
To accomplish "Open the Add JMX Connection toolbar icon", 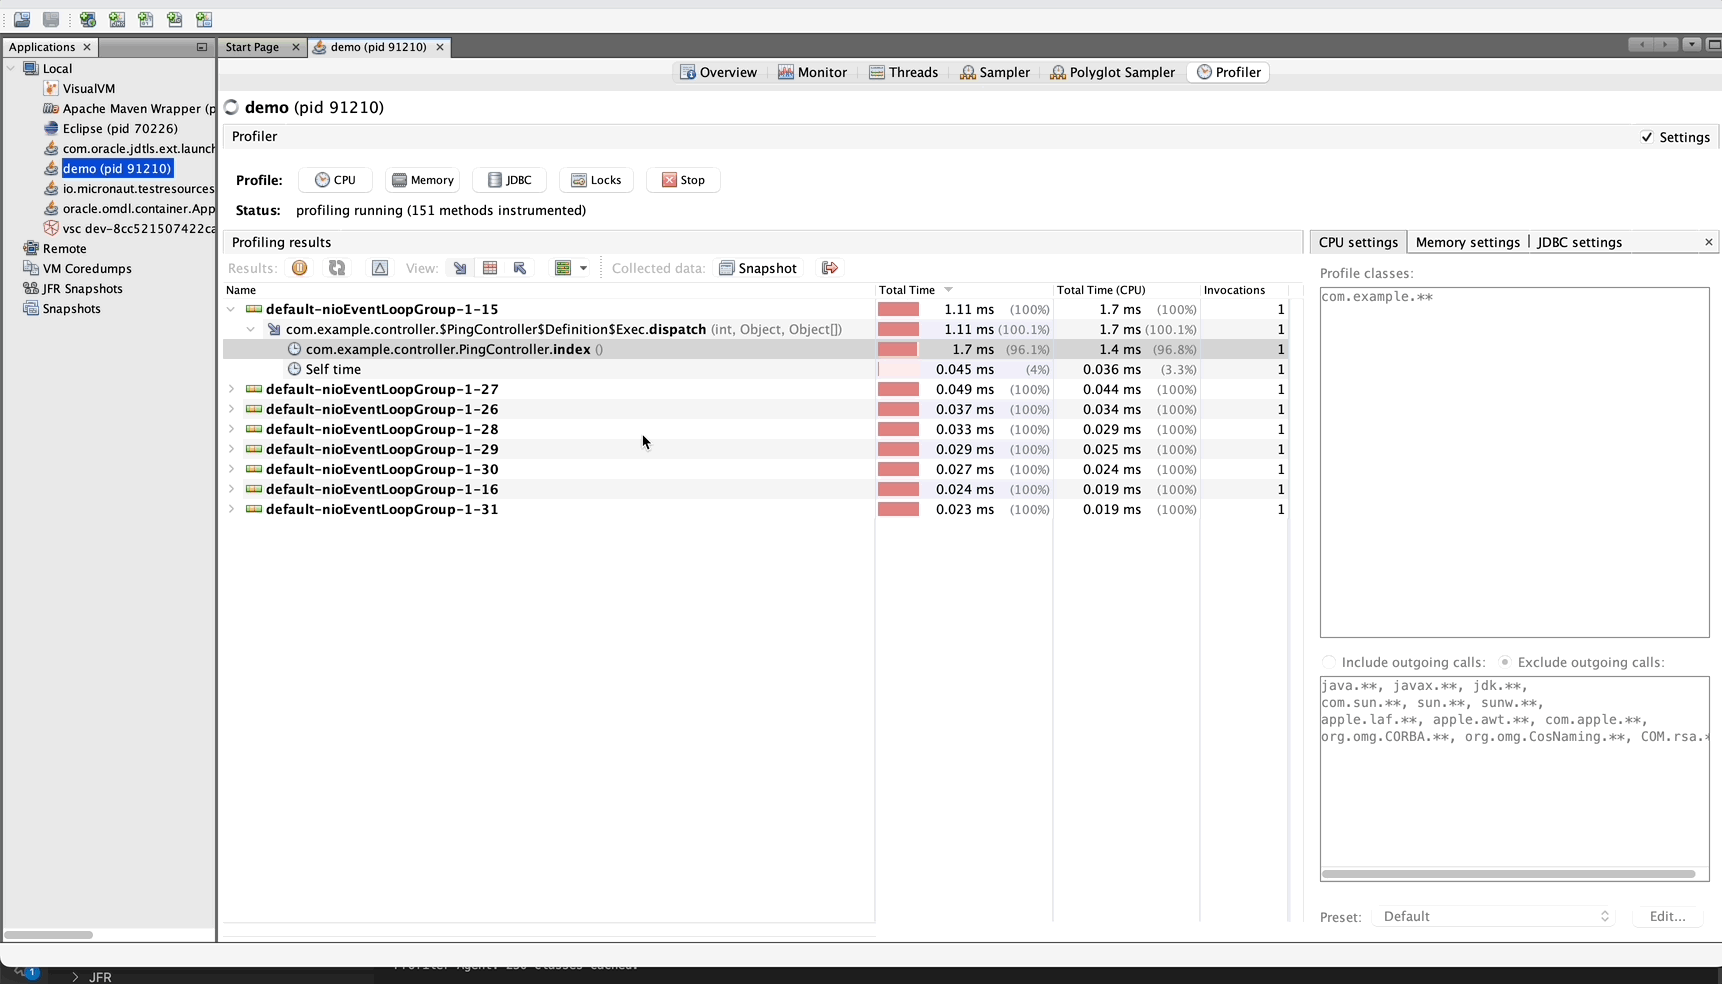I will pyautogui.click(x=117, y=20).
